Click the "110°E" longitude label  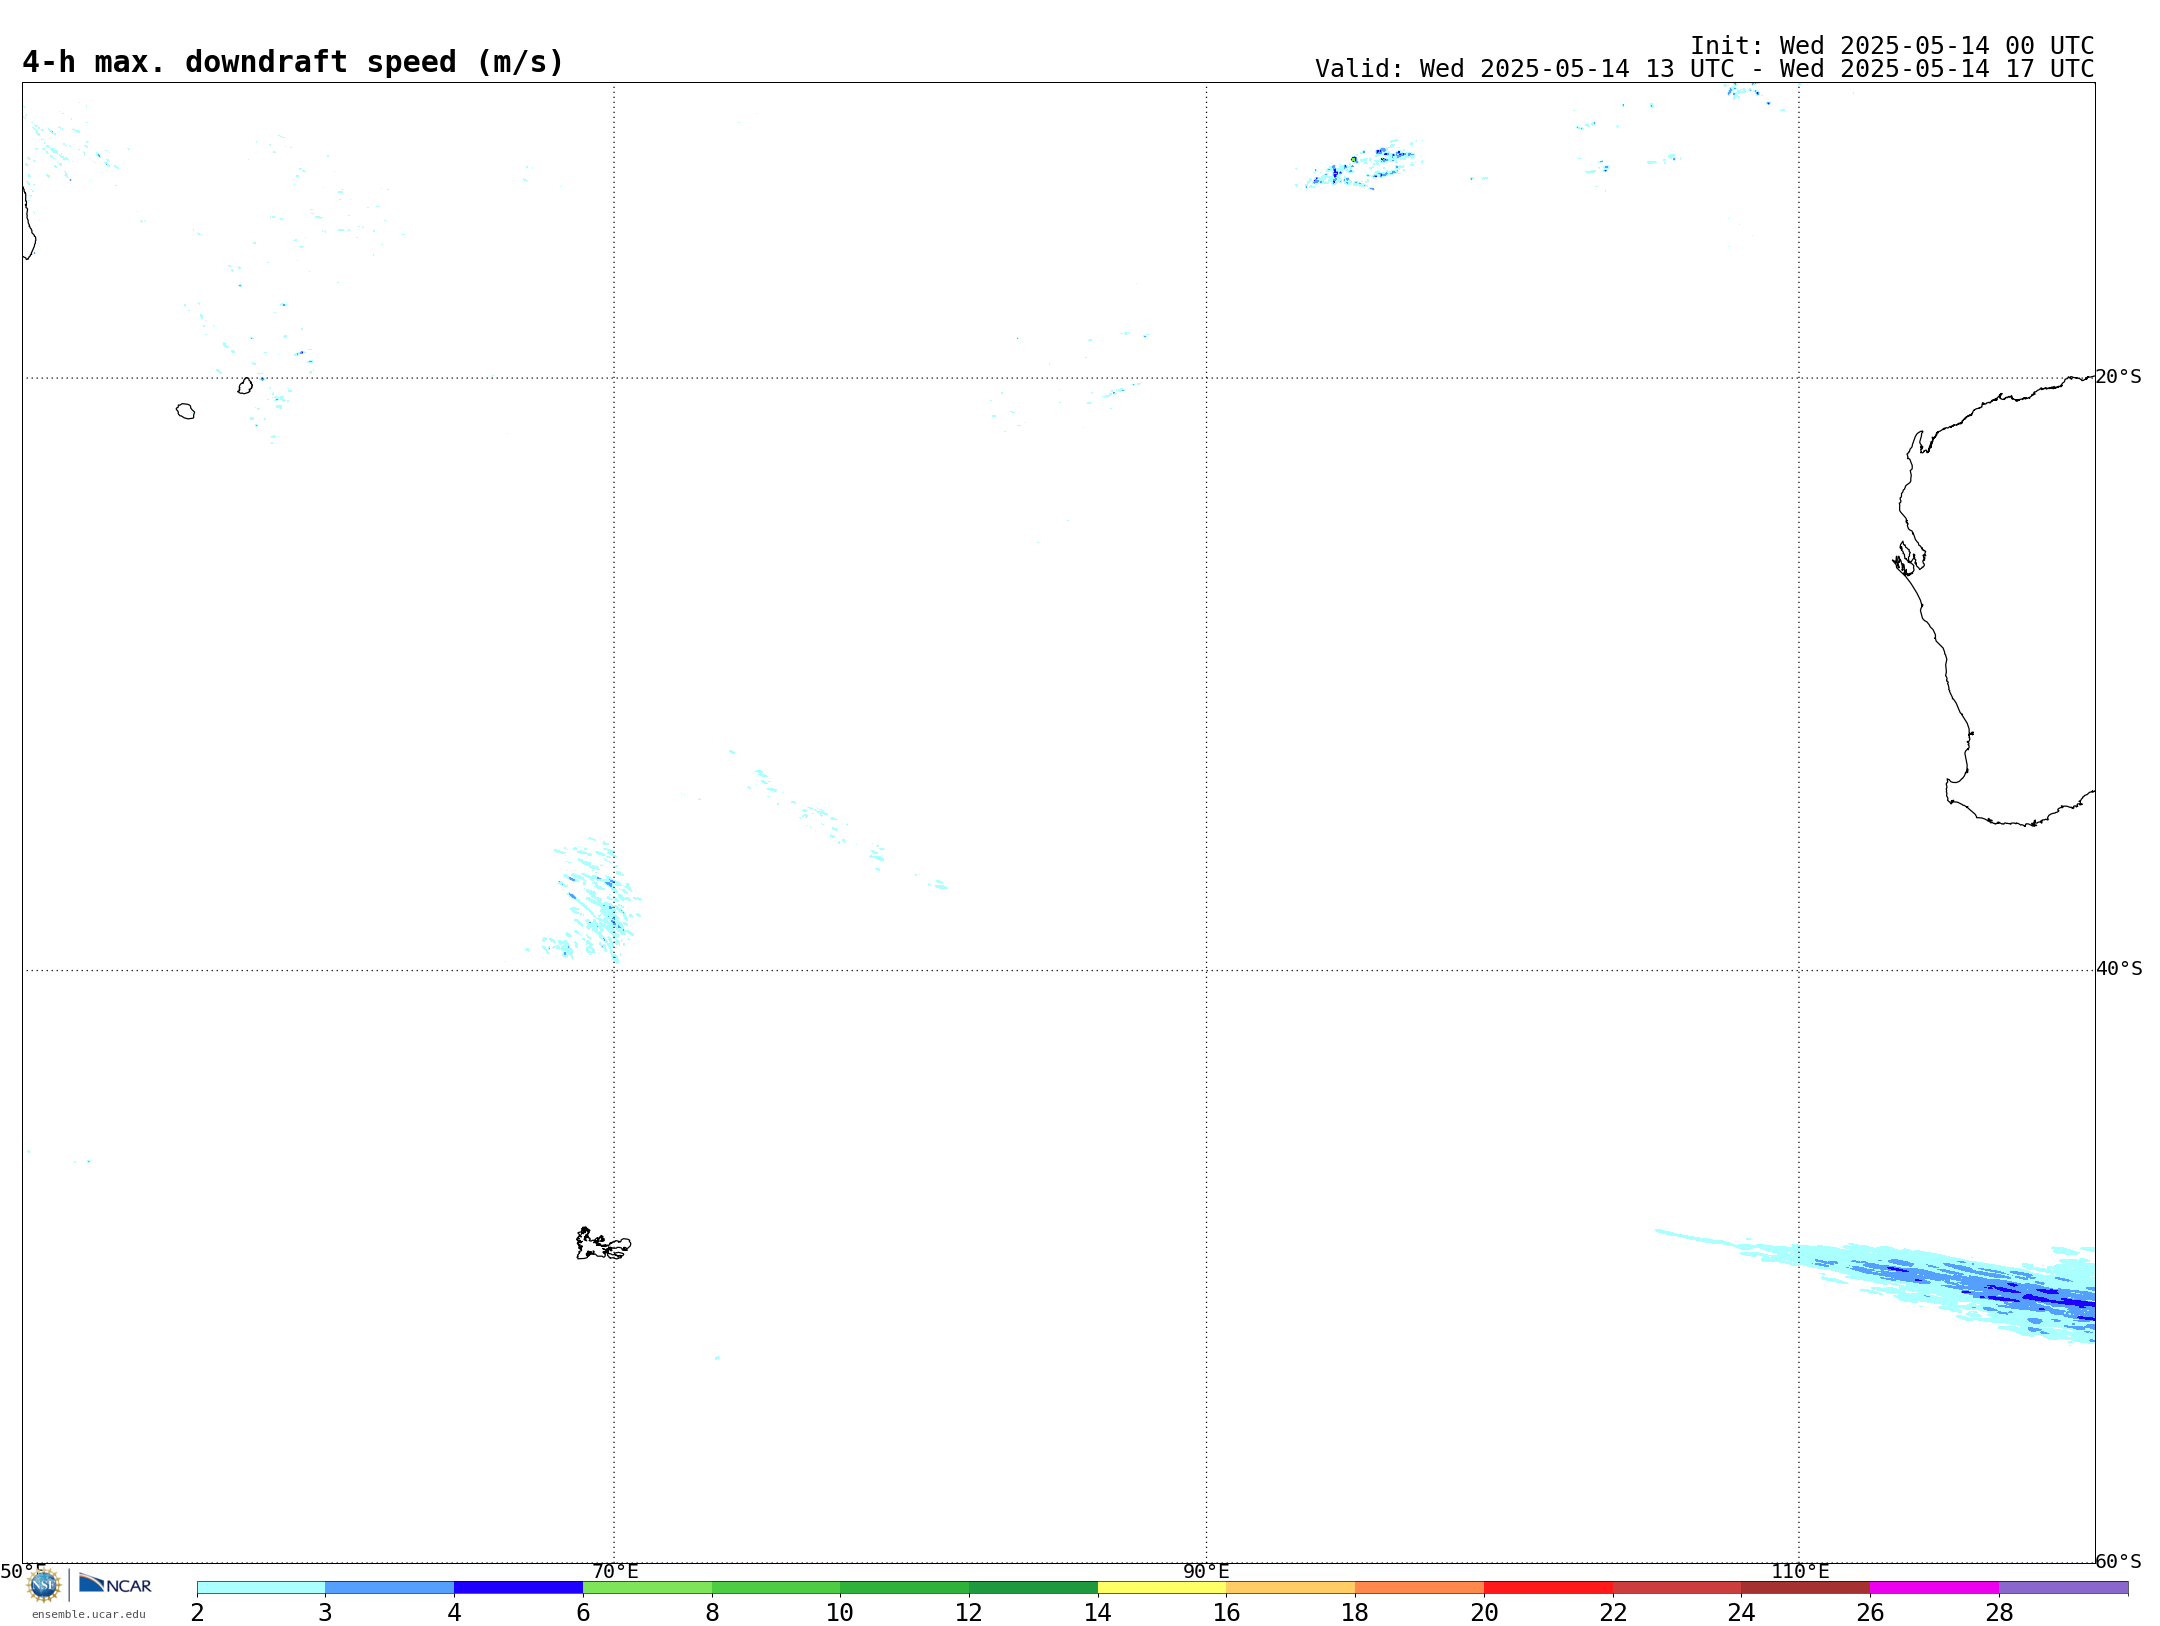[1800, 1571]
